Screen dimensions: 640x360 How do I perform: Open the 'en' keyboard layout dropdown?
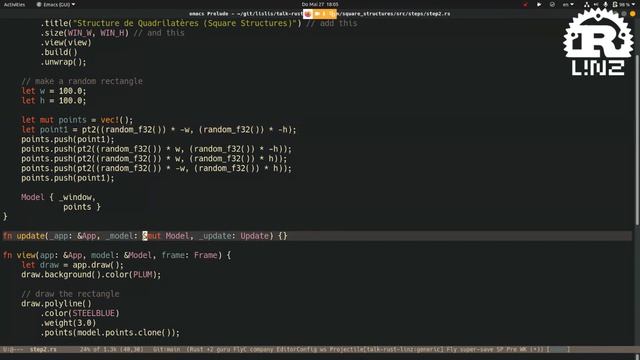(x=568, y=4)
